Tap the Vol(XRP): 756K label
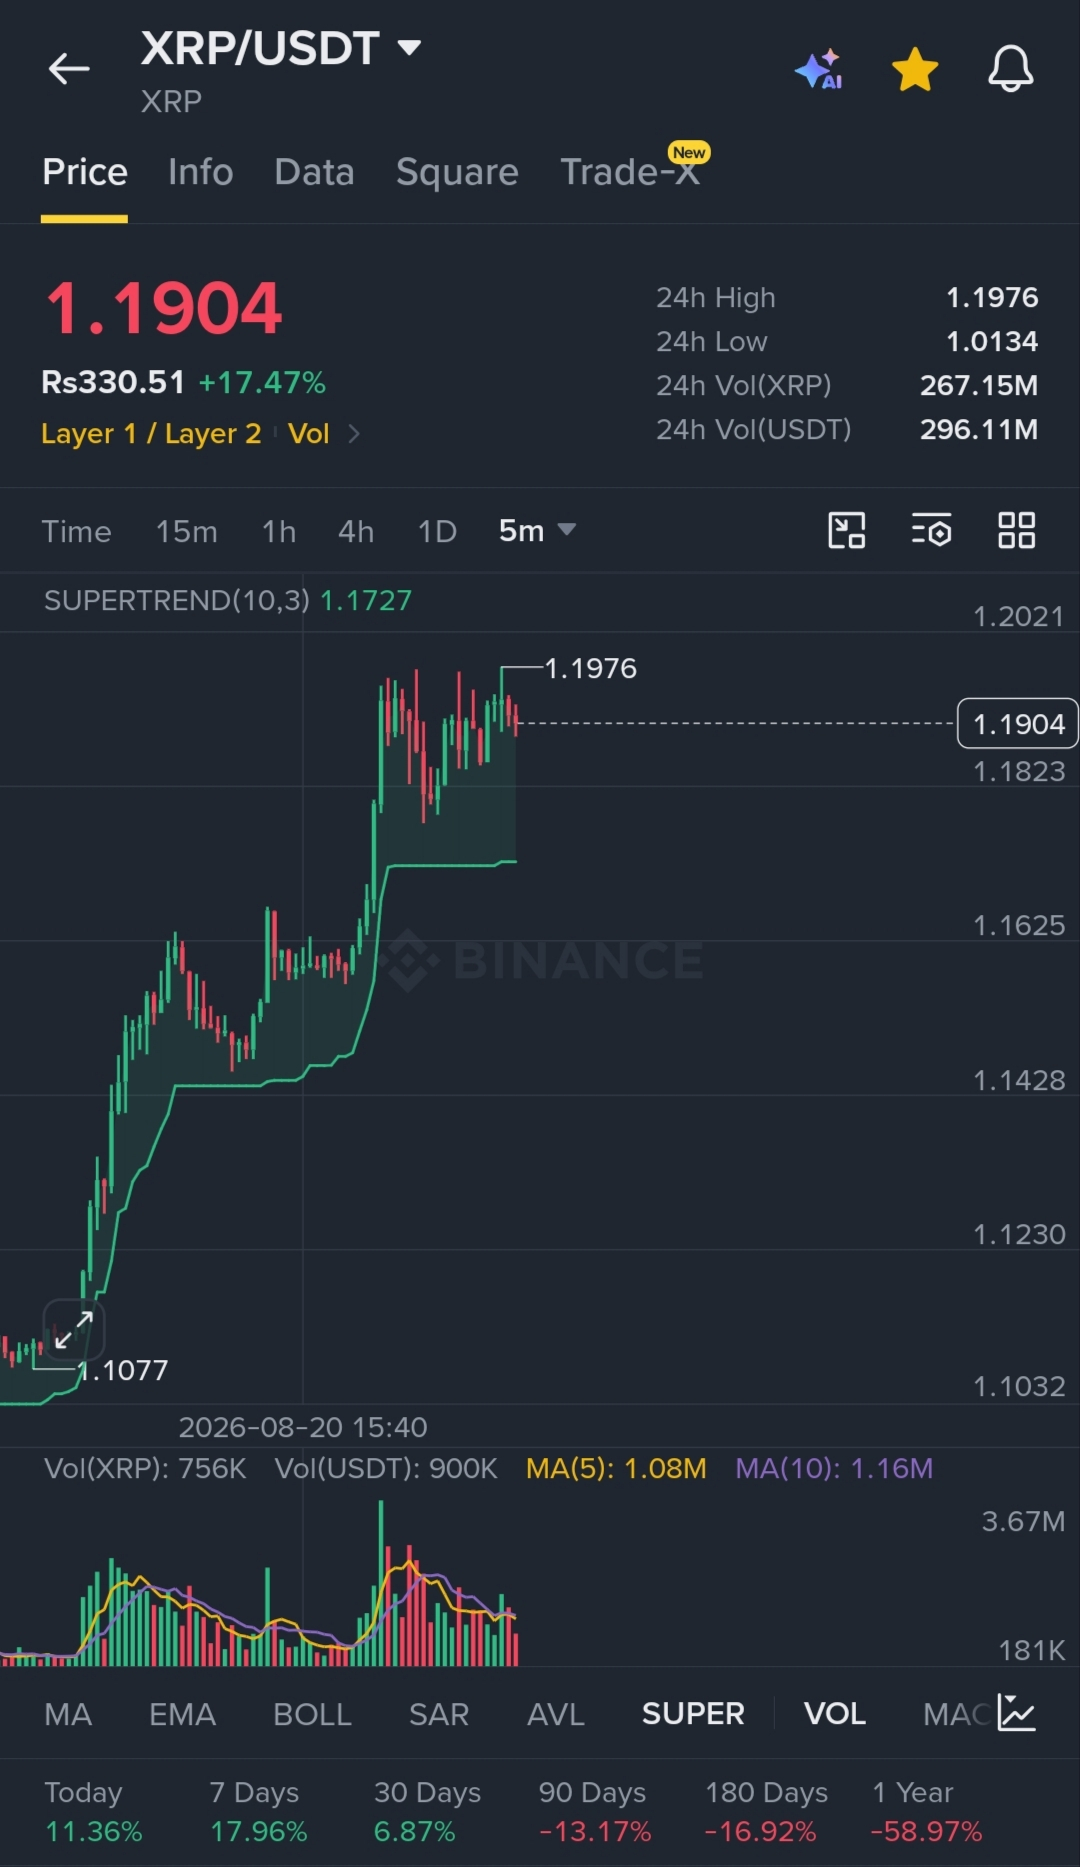 tap(145, 1468)
